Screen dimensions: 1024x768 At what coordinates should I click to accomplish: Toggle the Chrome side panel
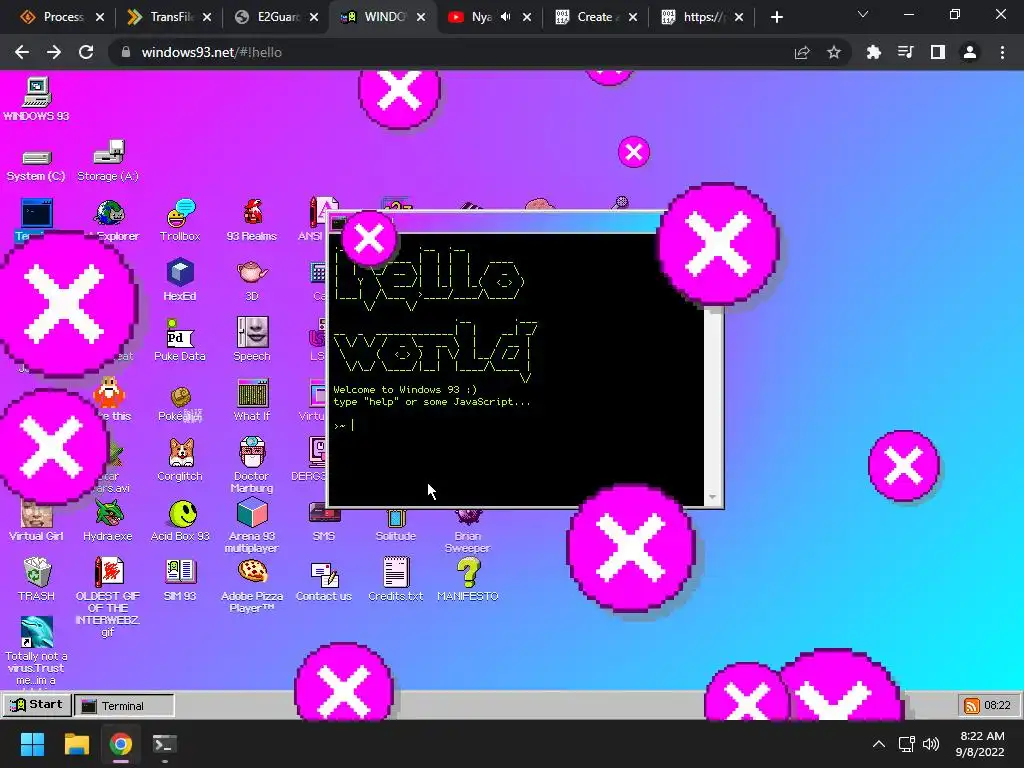pos(938,52)
